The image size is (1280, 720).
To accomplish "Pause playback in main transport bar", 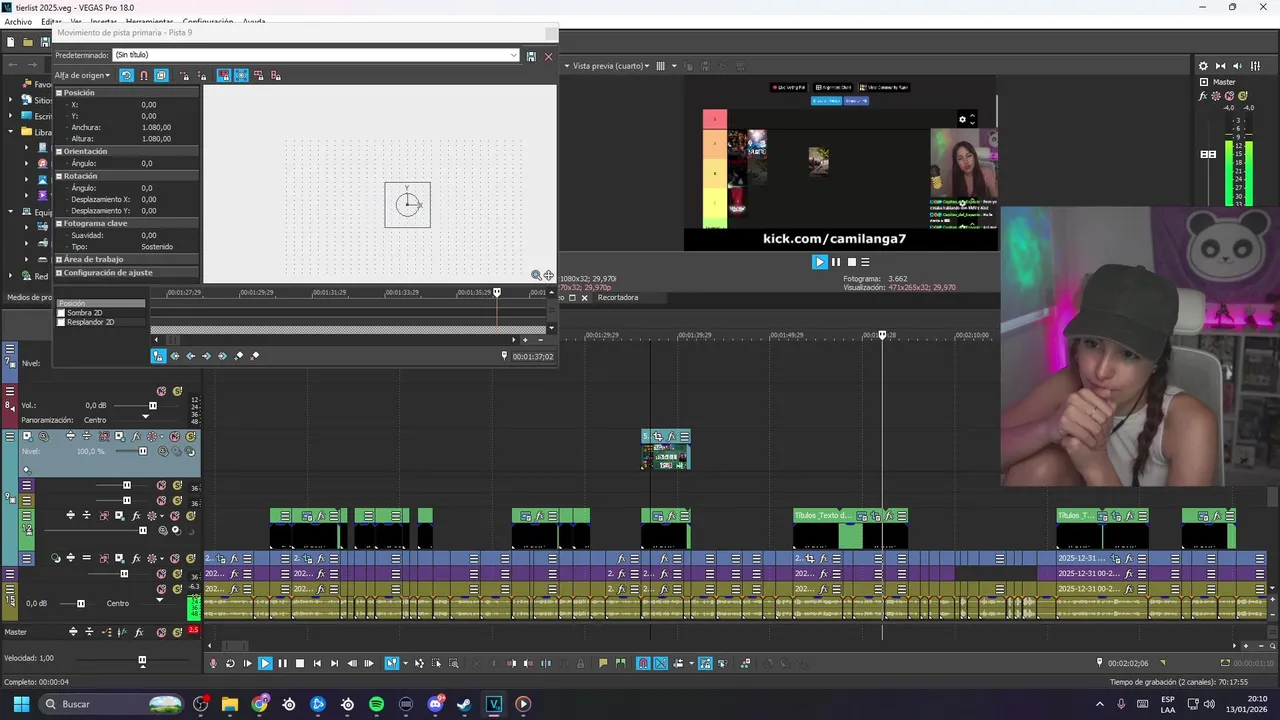I will tap(282, 663).
